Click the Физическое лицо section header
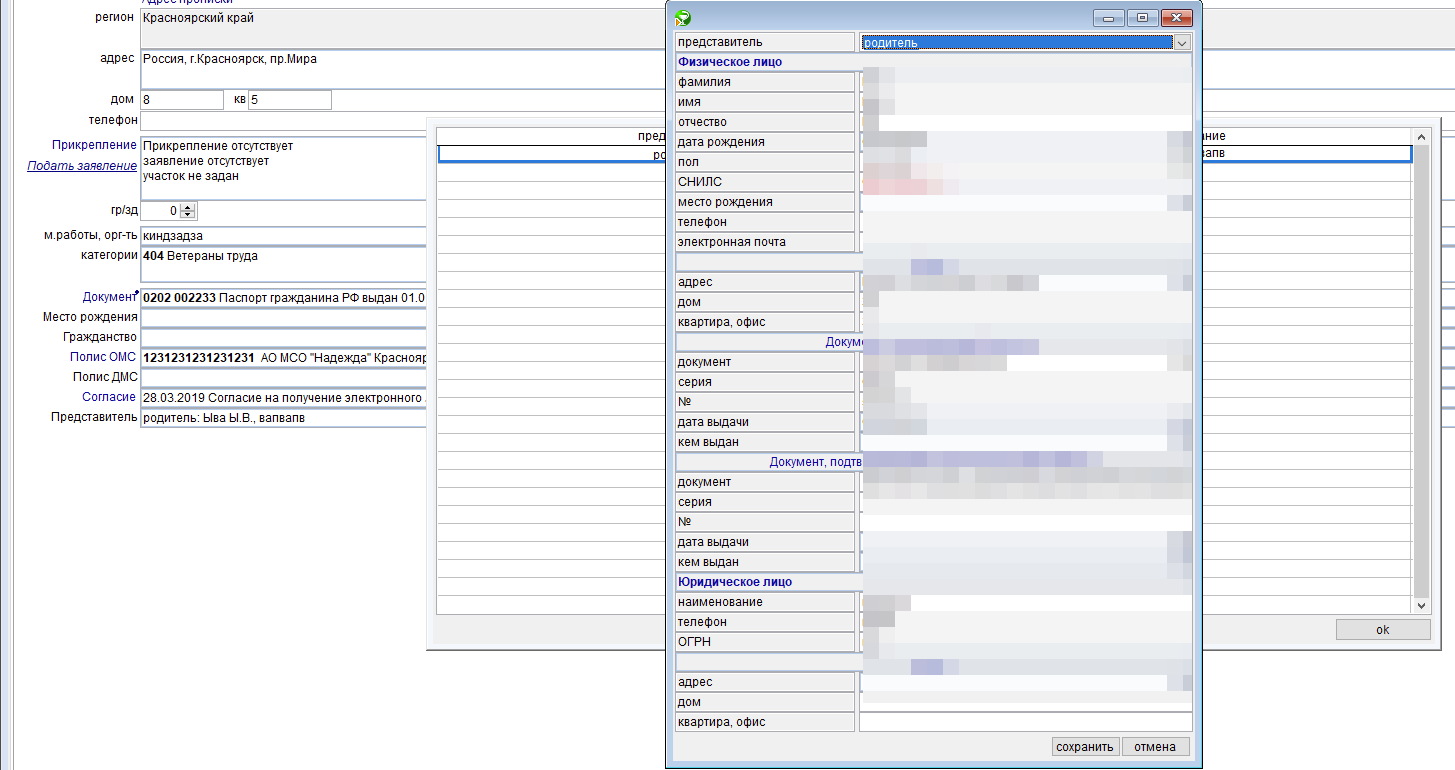The width and height of the screenshot is (1455, 770). (x=730, y=62)
